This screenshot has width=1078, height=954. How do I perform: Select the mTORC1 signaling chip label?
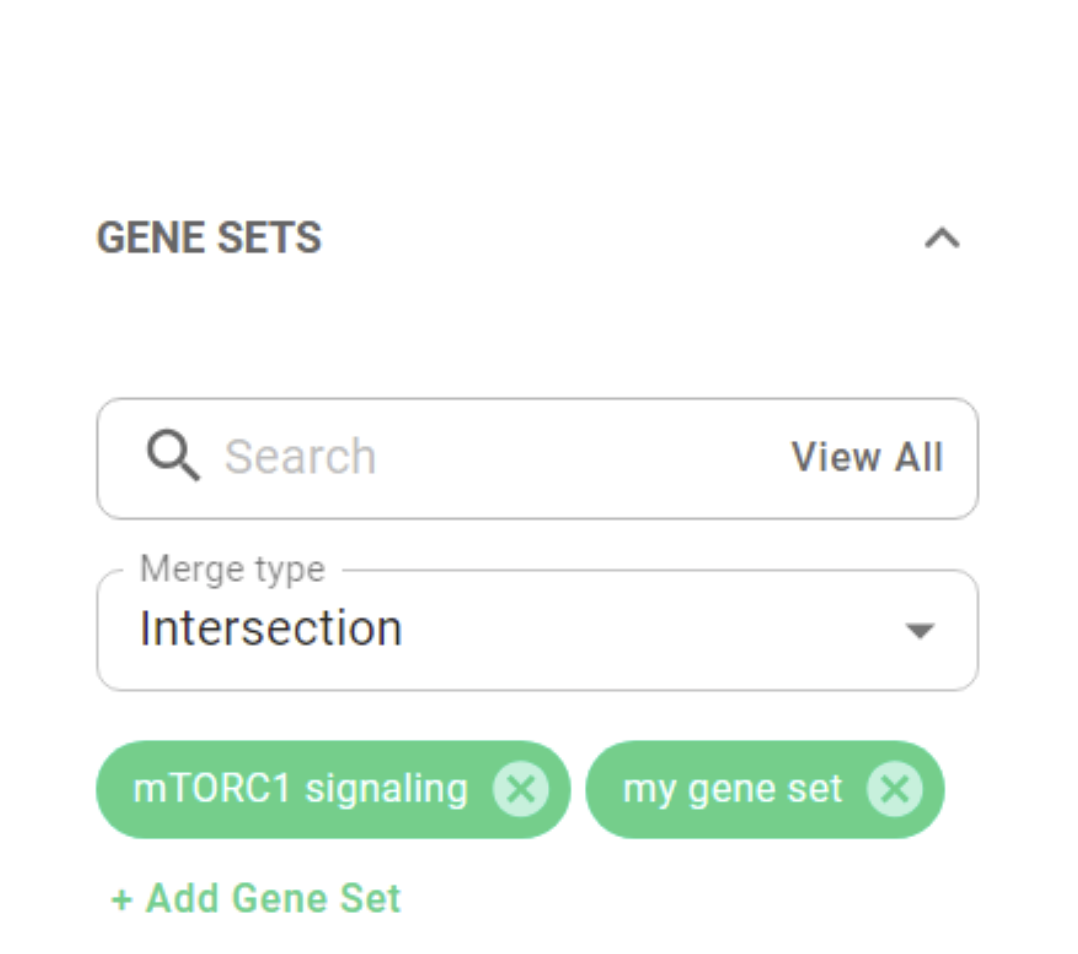click(x=300, y=789)
